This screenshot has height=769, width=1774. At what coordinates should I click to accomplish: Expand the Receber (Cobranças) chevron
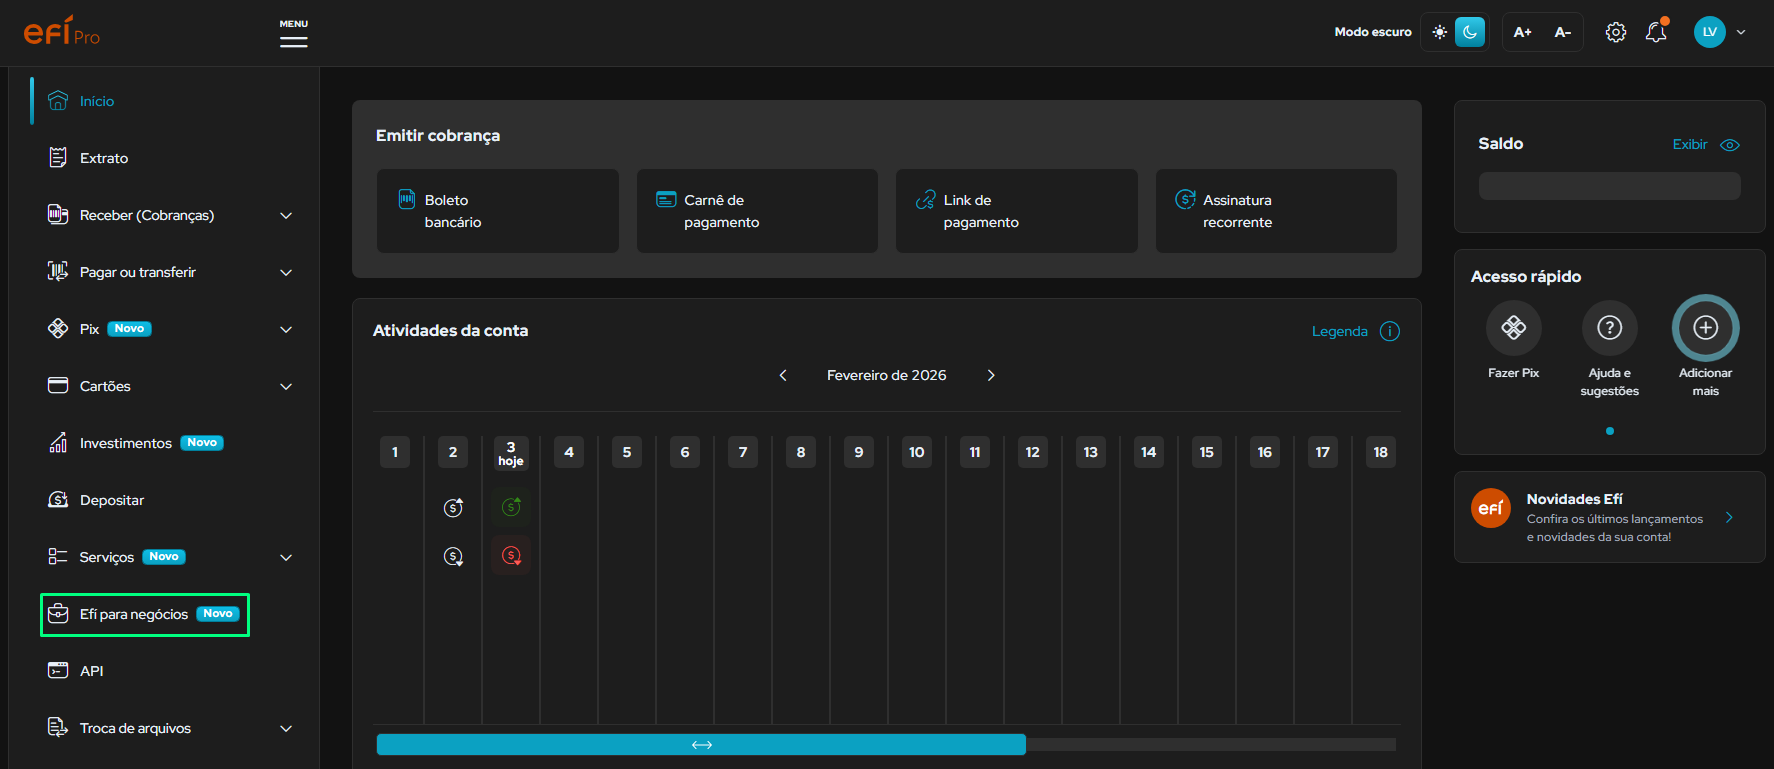(x=286, y=215)
